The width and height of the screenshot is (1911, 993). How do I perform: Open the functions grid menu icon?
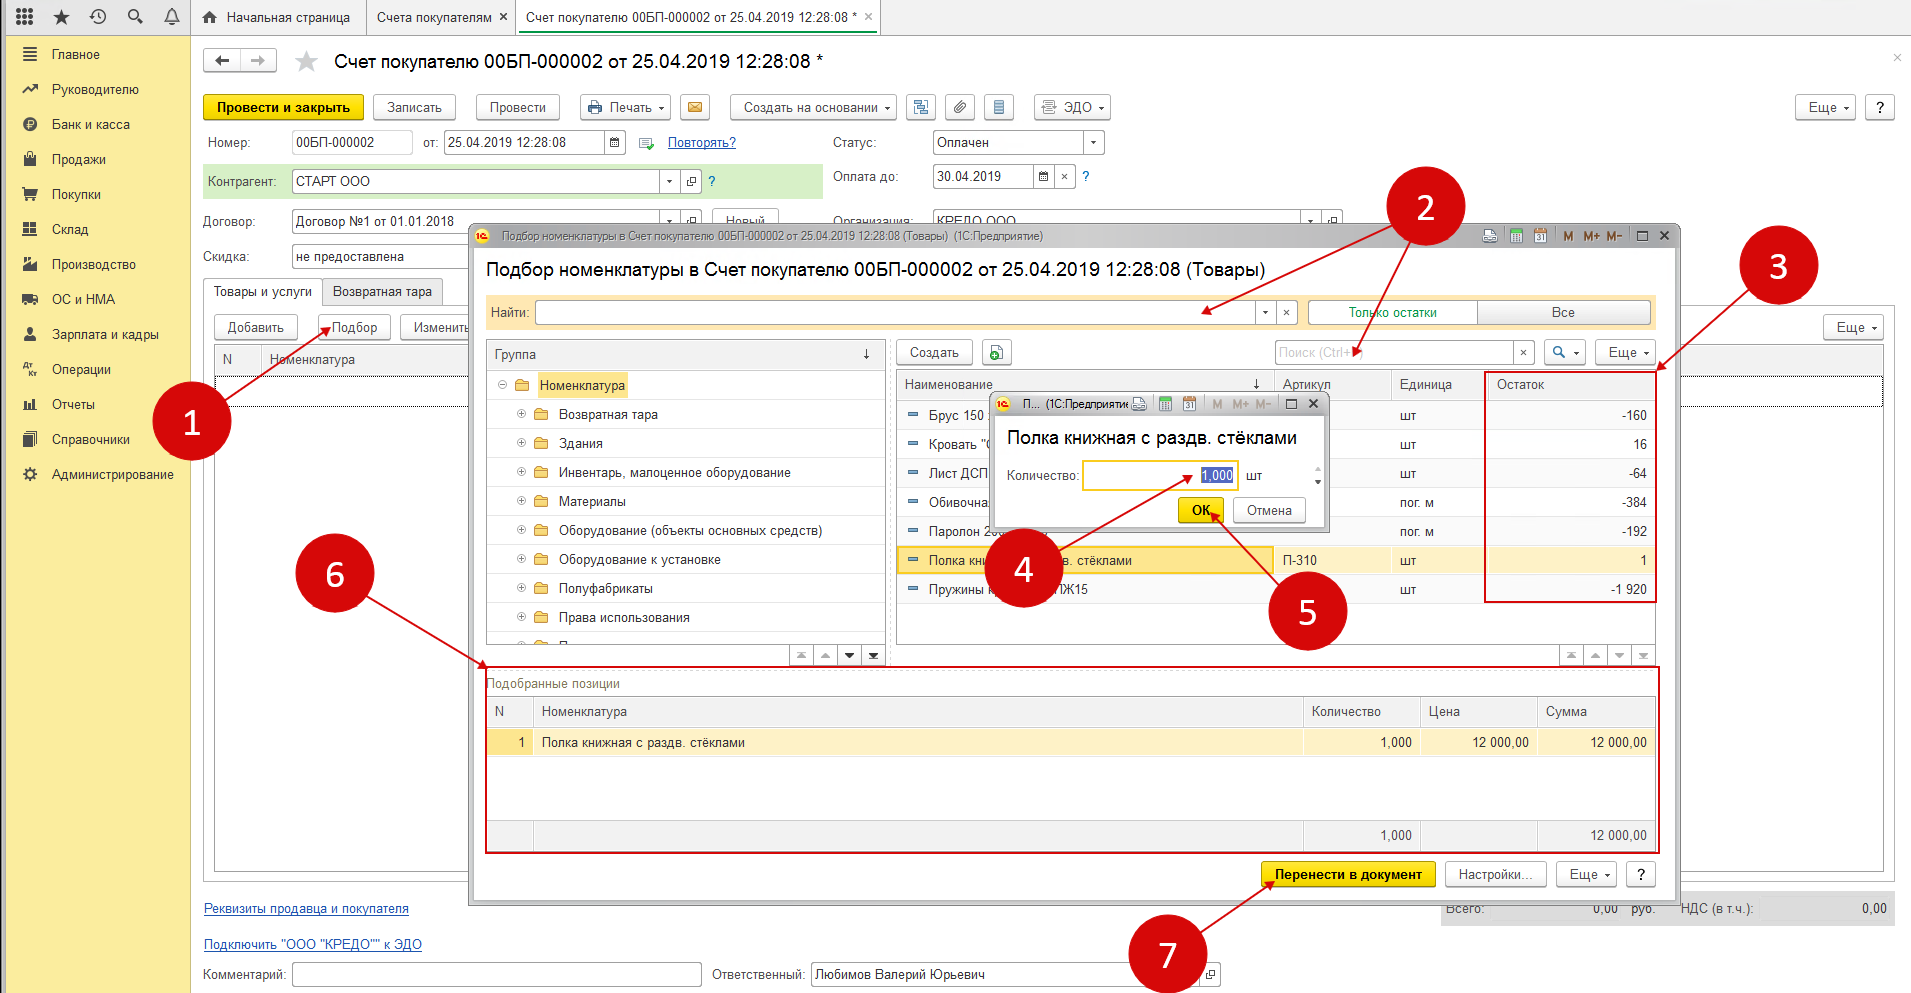click(25, 17)
